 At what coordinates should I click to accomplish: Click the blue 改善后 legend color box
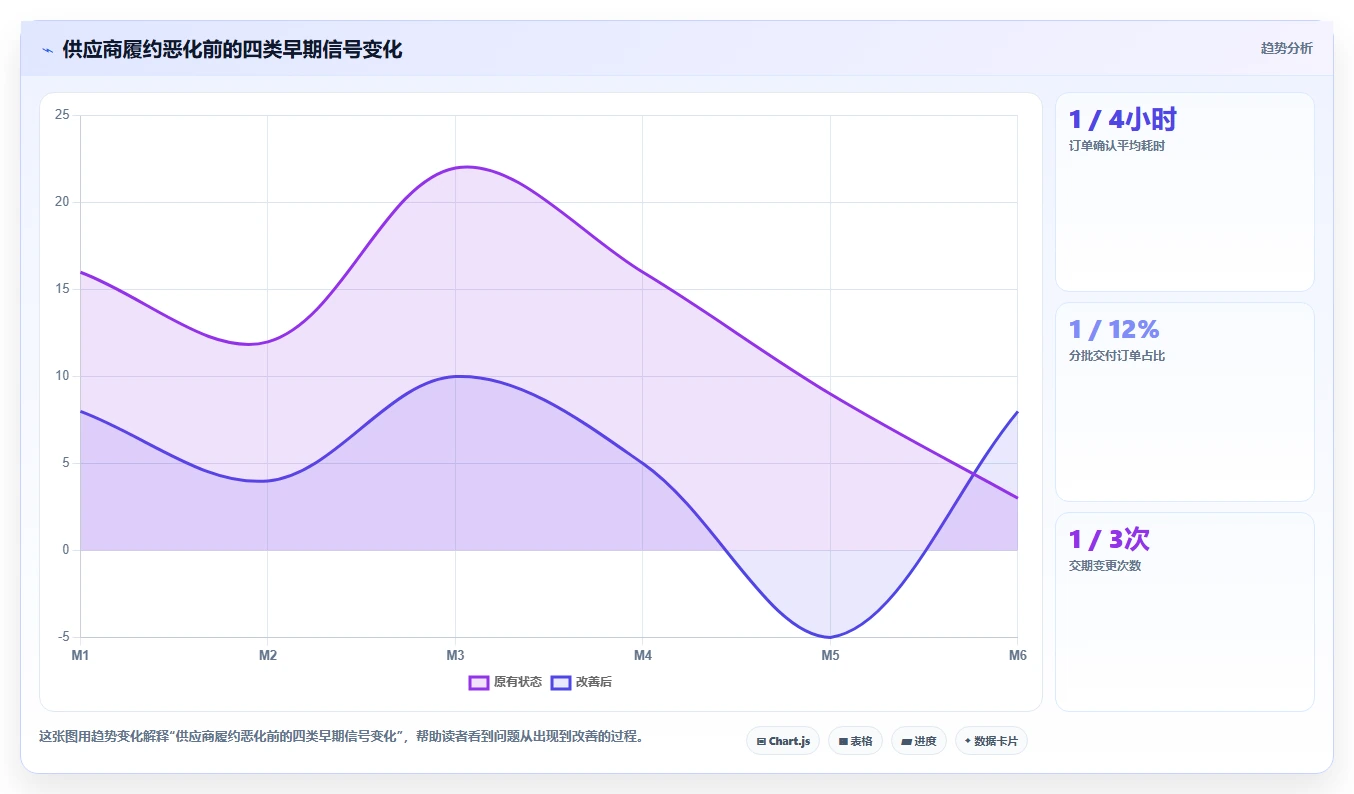(x=561, y=682)
